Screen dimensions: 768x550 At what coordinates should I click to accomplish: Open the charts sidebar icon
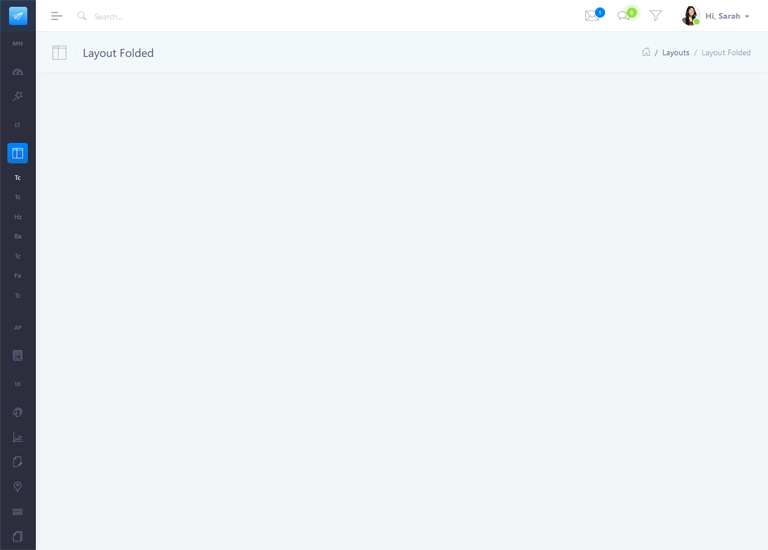pyautogui.click(x=18, y=437)
